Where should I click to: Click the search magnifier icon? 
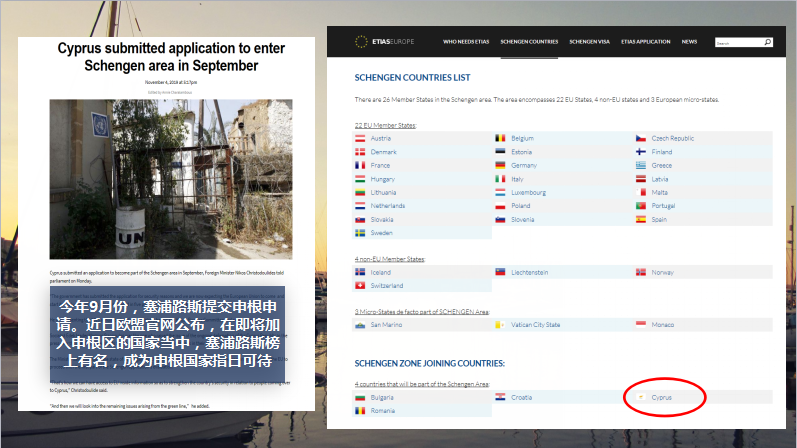coord(767,42)
